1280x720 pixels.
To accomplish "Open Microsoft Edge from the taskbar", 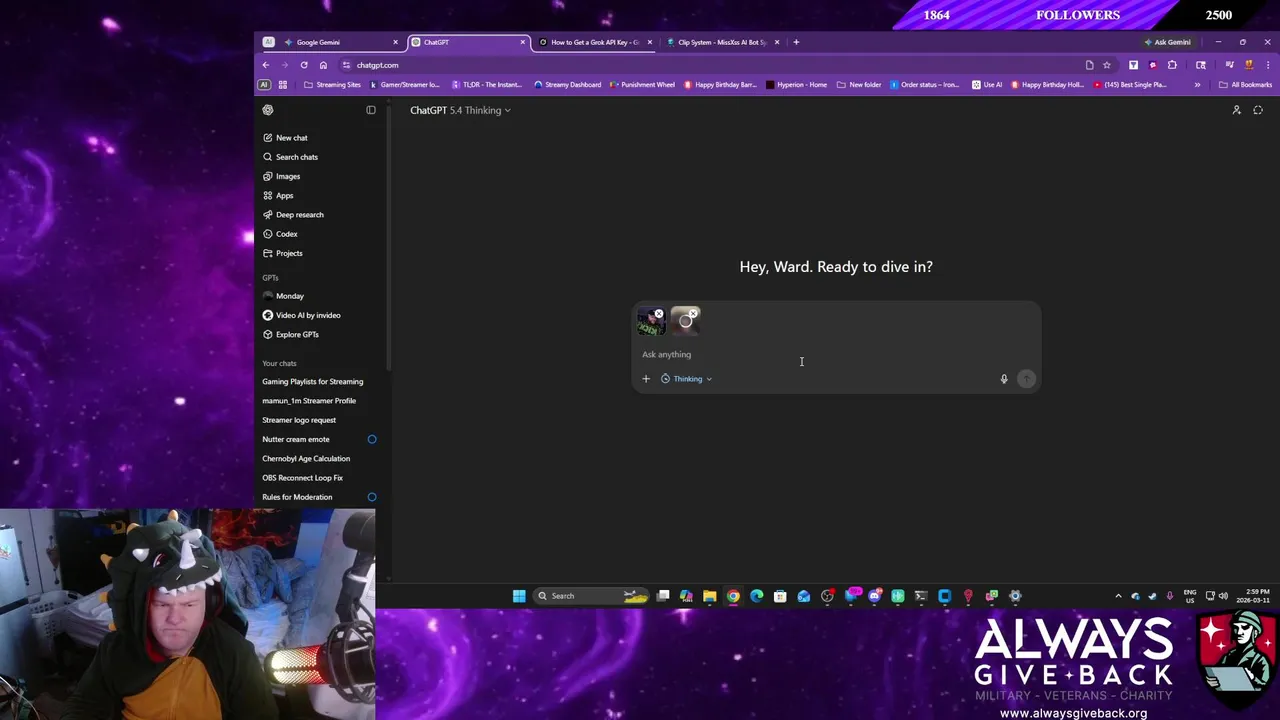I will (x=756, y=596).
